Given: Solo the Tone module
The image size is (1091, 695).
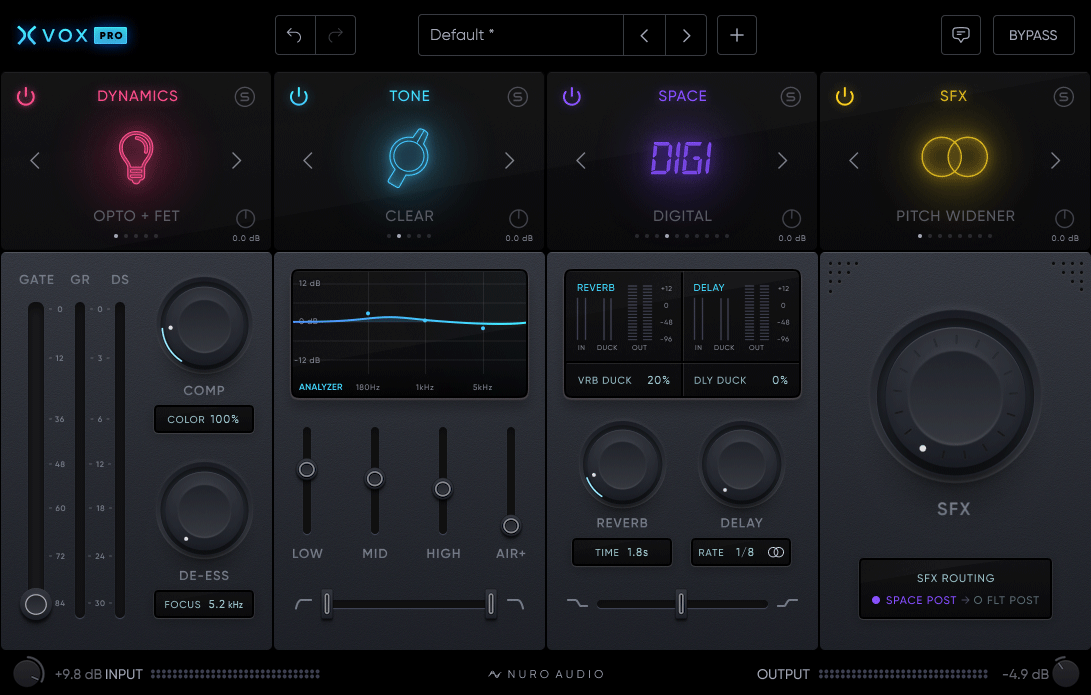Looking at the screenshot, I should [x=518, y=97].
